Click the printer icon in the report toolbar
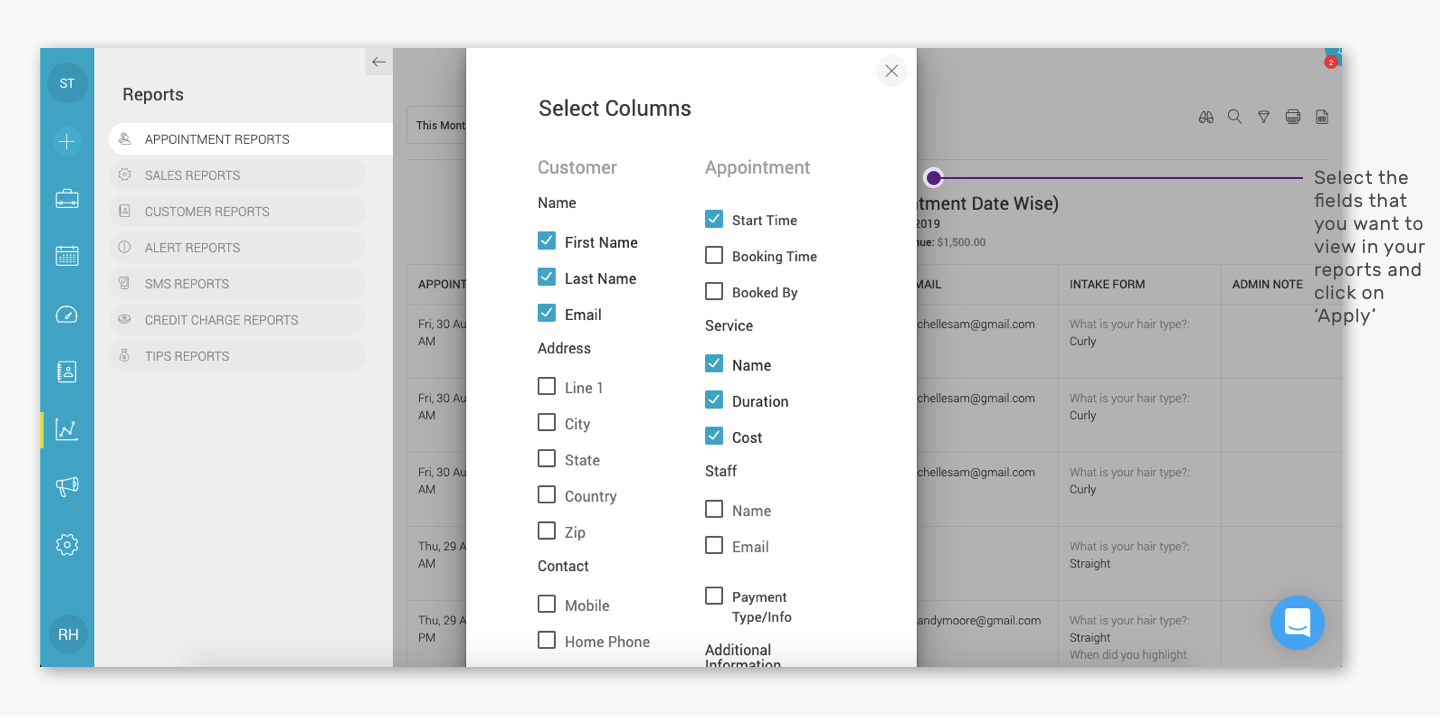Screen dimensions: 1440x718 pos(1293,117)
